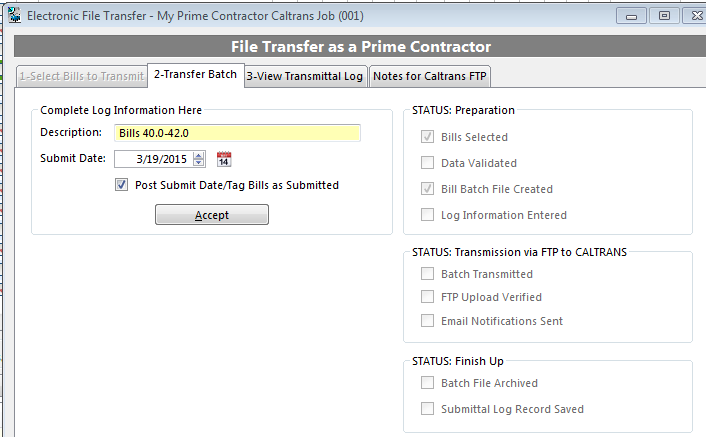Check the Email Notifications Sent checkbox
706x437 pixels.
click(427, 320)
